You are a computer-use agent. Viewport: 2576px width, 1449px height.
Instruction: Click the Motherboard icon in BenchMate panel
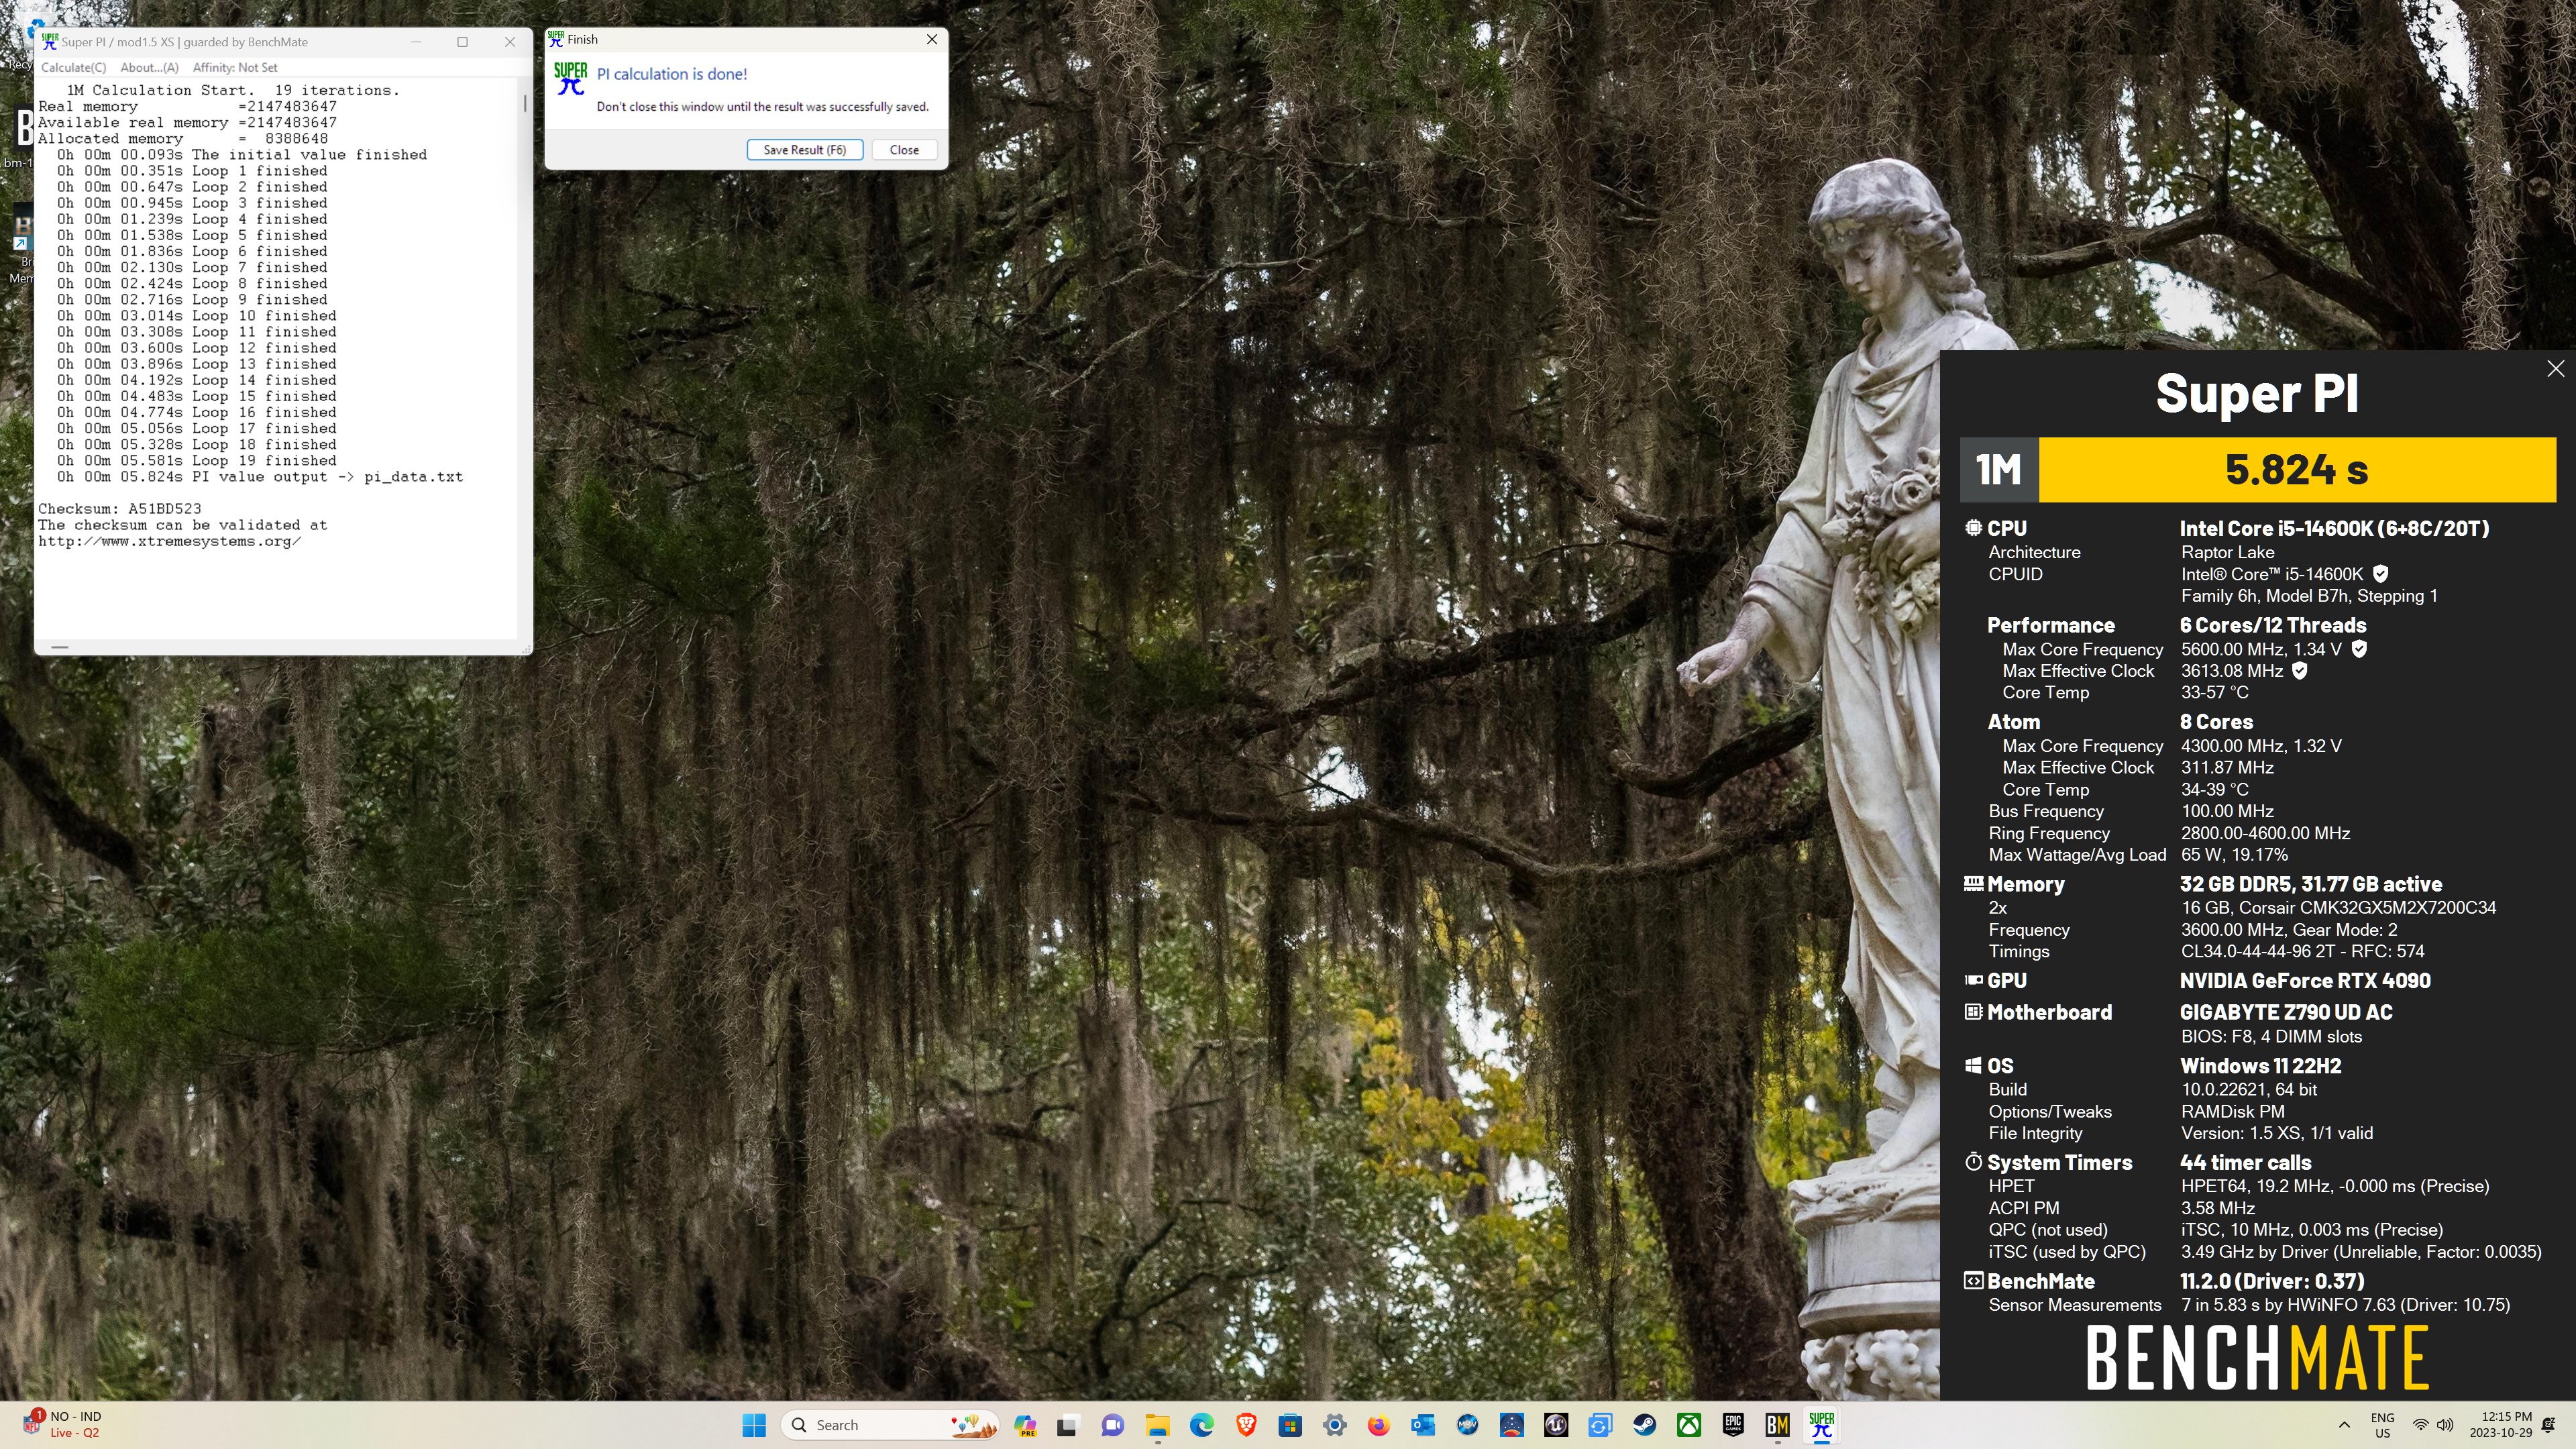(1973, 1012)
